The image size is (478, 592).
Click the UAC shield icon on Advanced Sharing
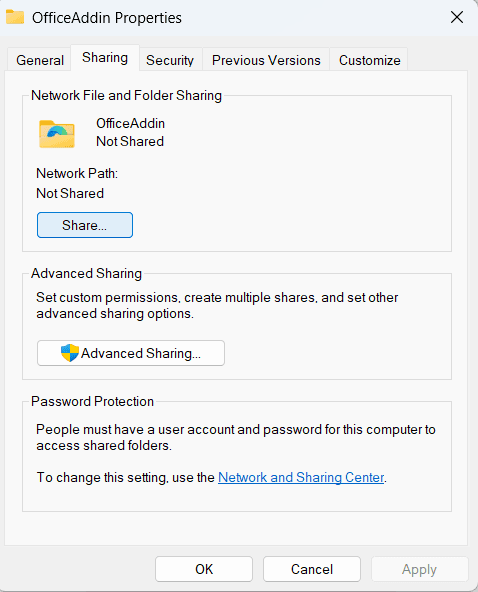click(69, 353)
